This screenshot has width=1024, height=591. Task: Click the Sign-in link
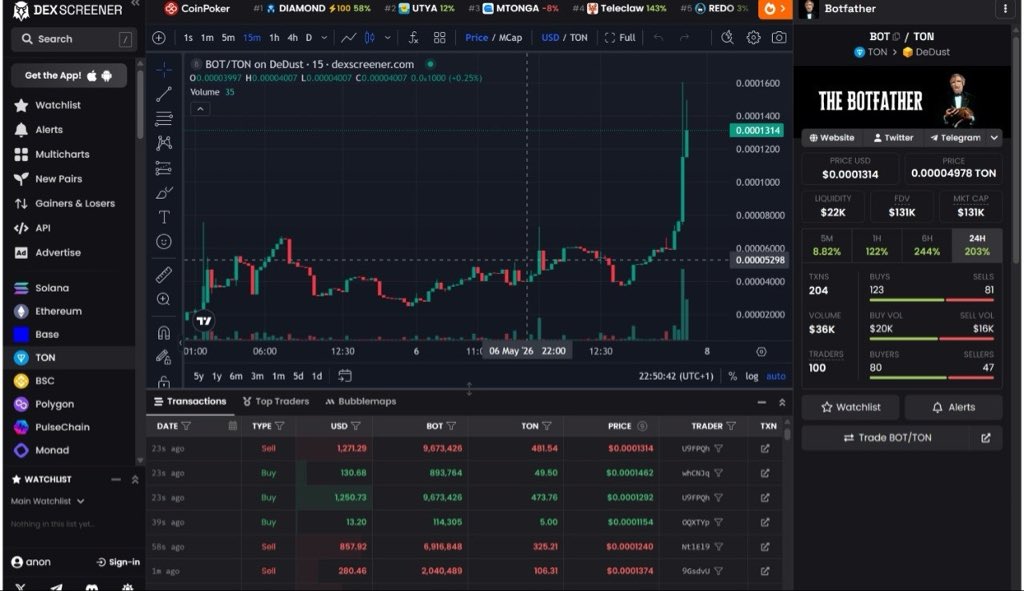click(x=118, y=562)
